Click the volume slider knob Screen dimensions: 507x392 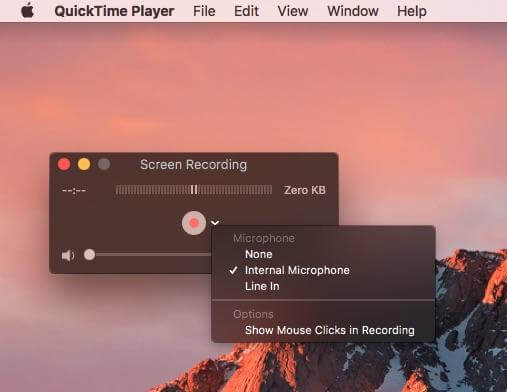coord(89,255)
